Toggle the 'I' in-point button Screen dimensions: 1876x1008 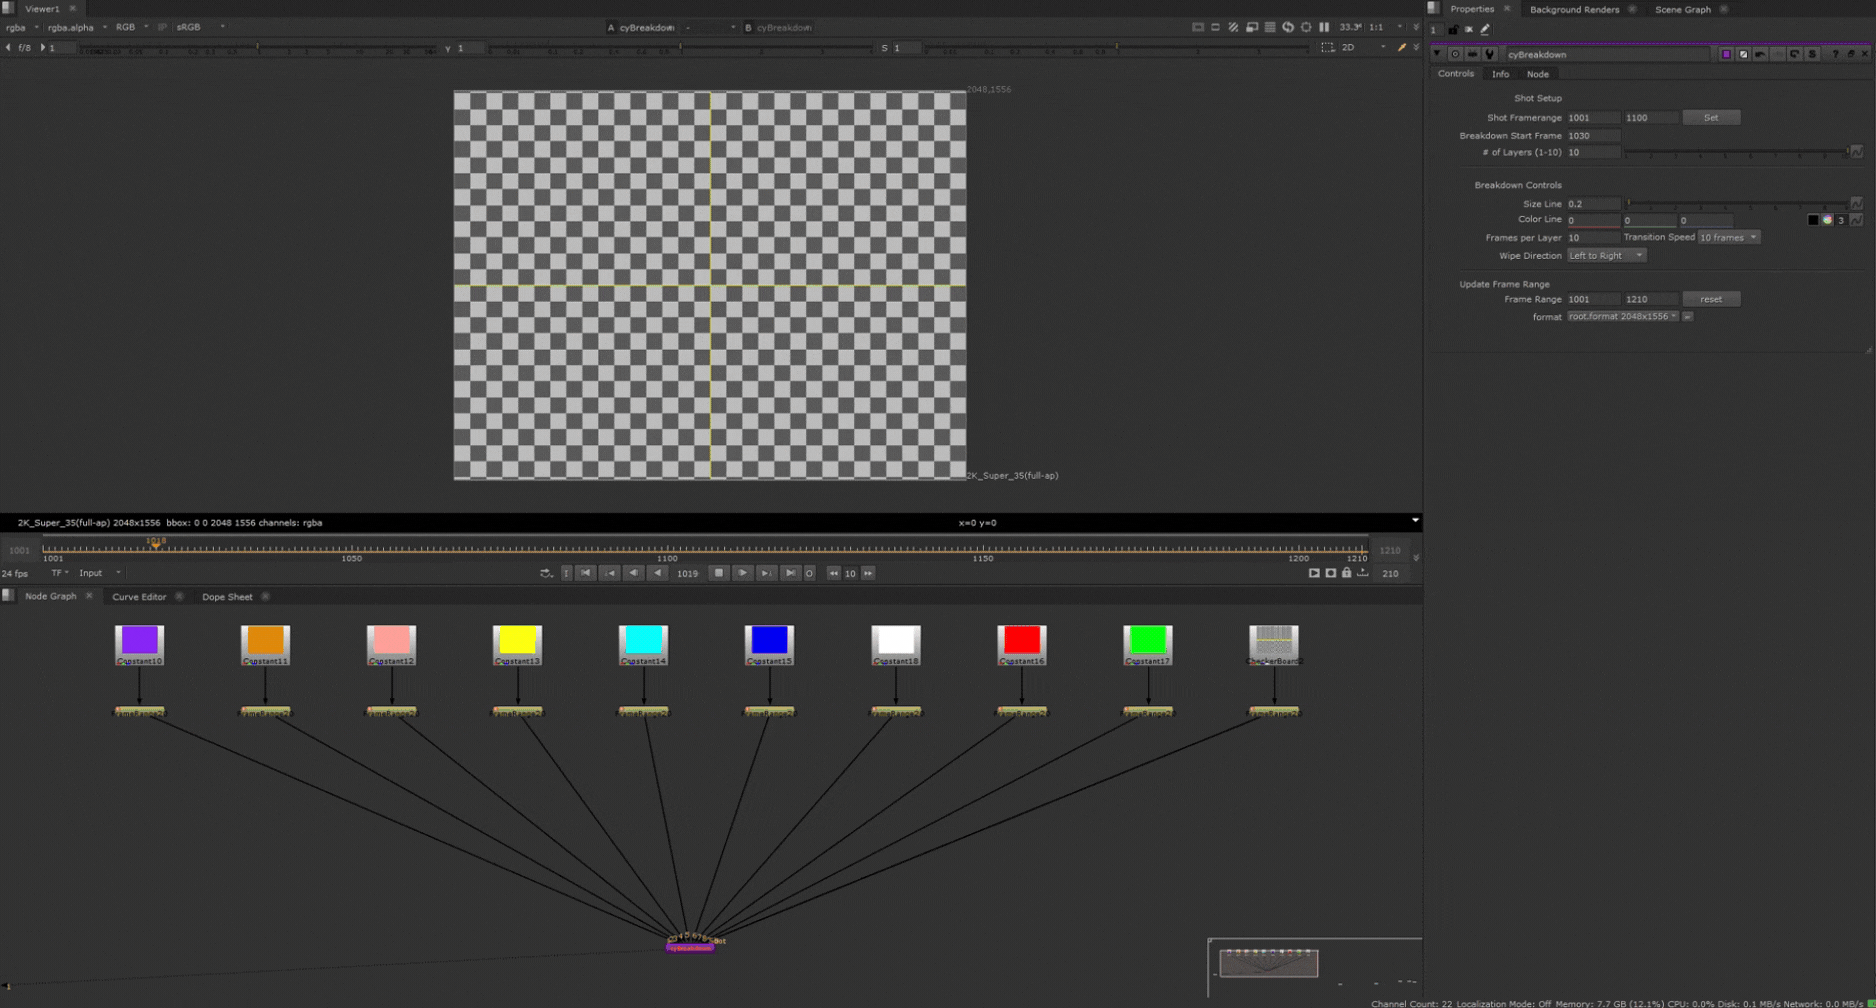pyautogui.click(x=566, y=573)
